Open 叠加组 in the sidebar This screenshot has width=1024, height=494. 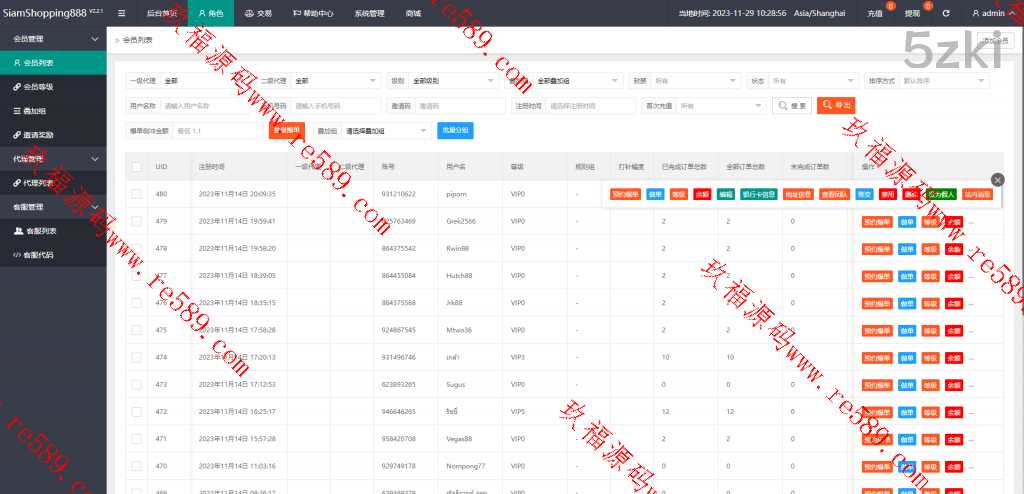coord(34,111)
